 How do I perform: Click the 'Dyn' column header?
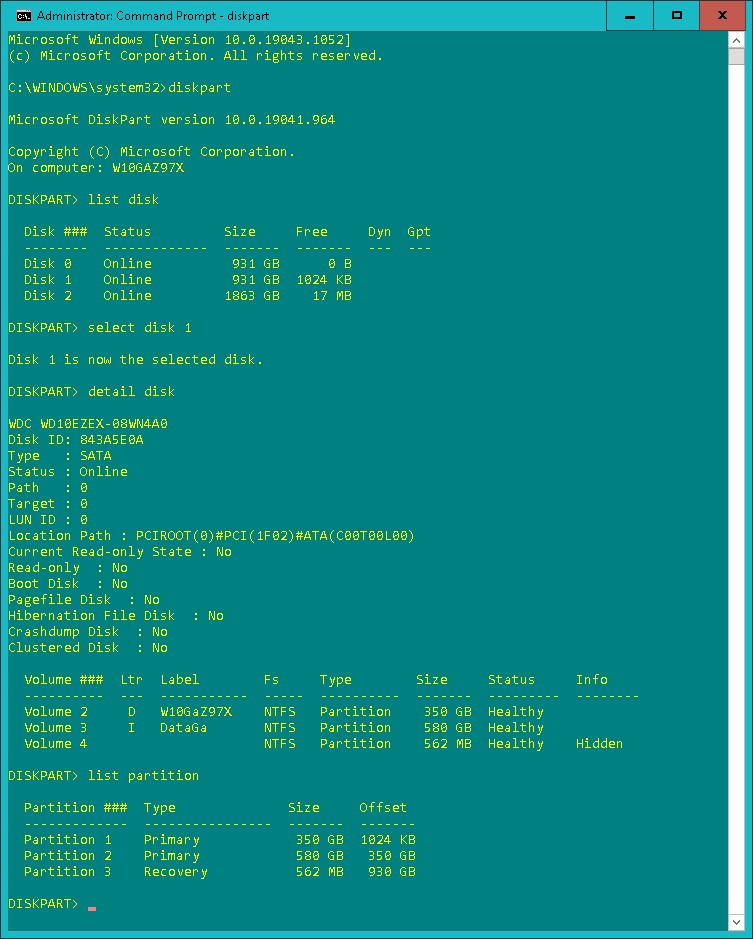click(x=379, y=232)
